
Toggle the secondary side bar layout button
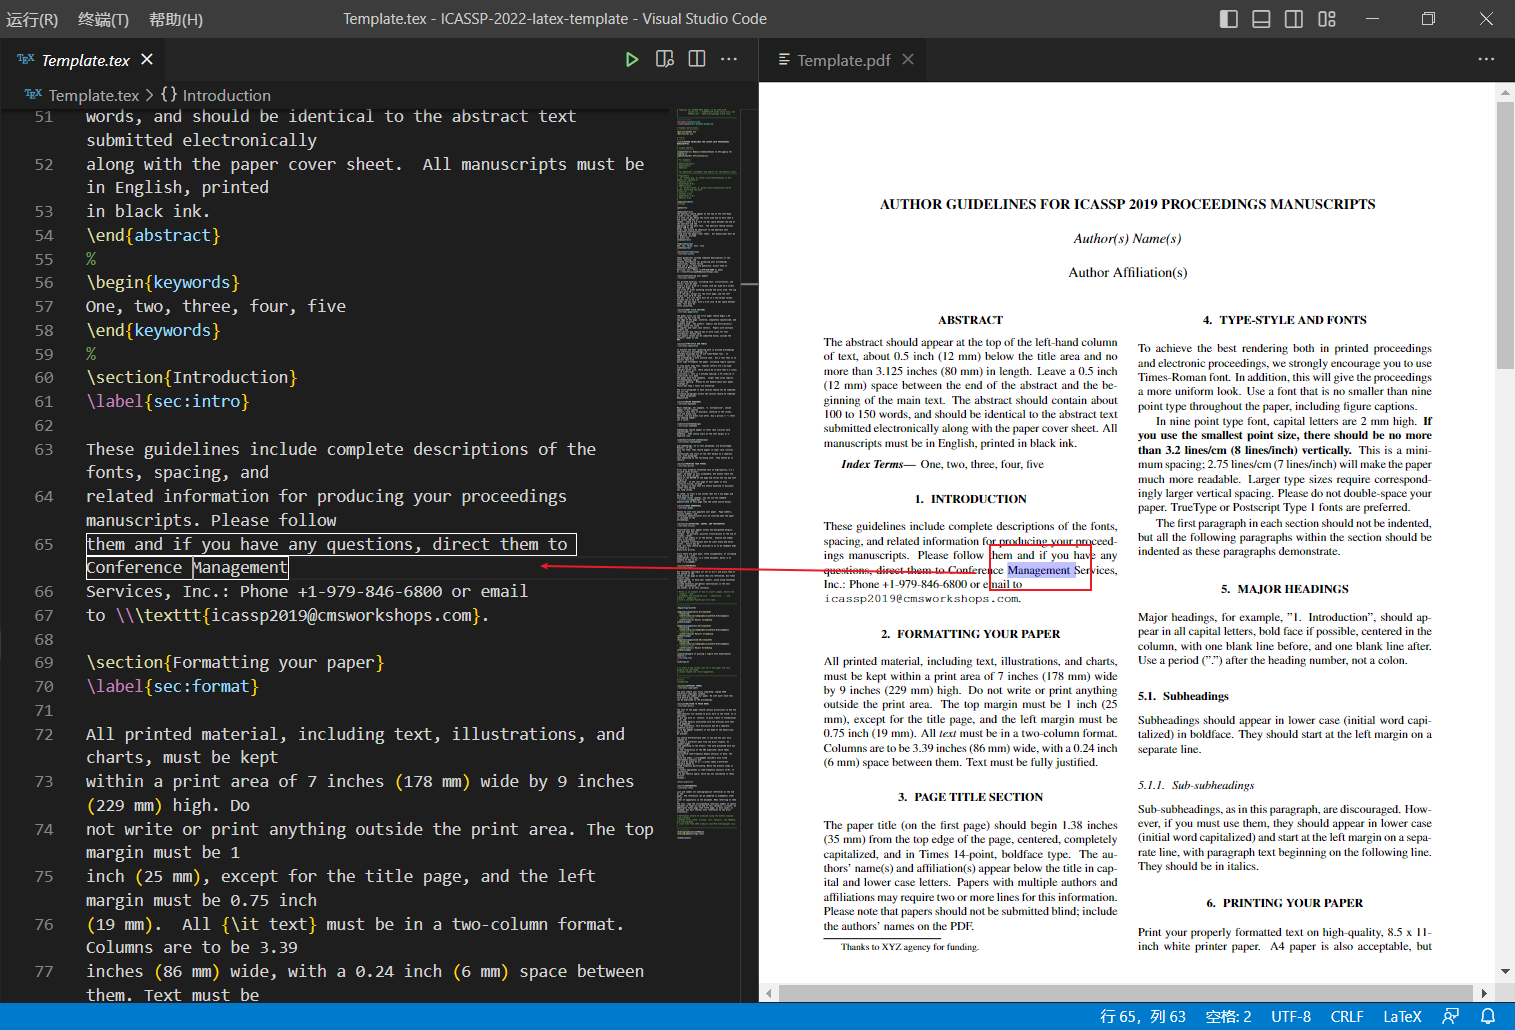point(1294,19)
